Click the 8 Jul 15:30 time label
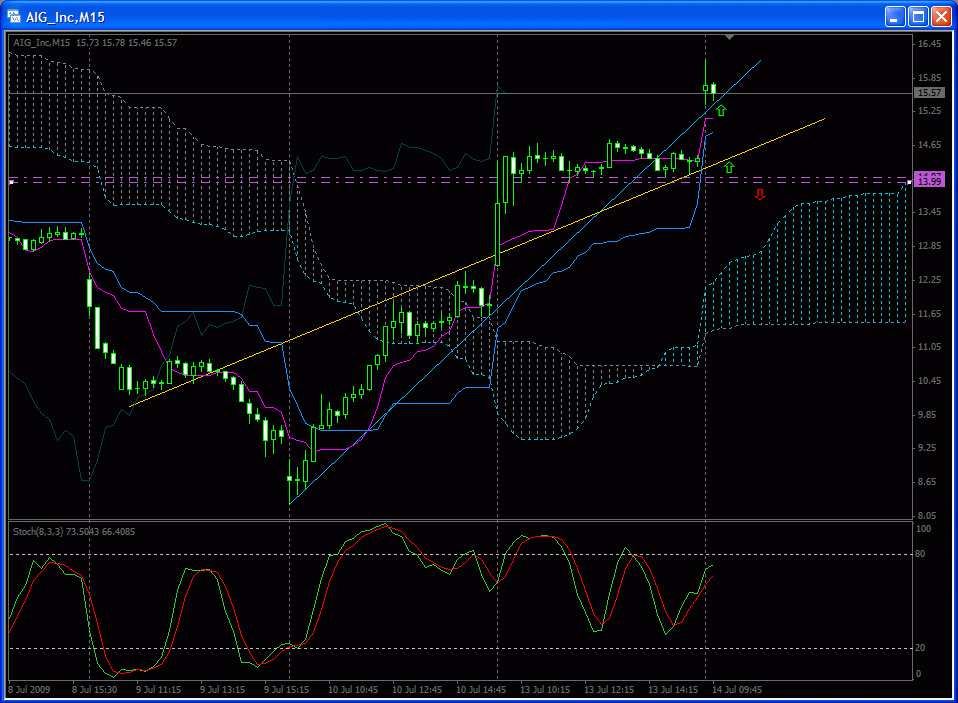Viewport: 958px width, 703px height. tap(95, 690)
